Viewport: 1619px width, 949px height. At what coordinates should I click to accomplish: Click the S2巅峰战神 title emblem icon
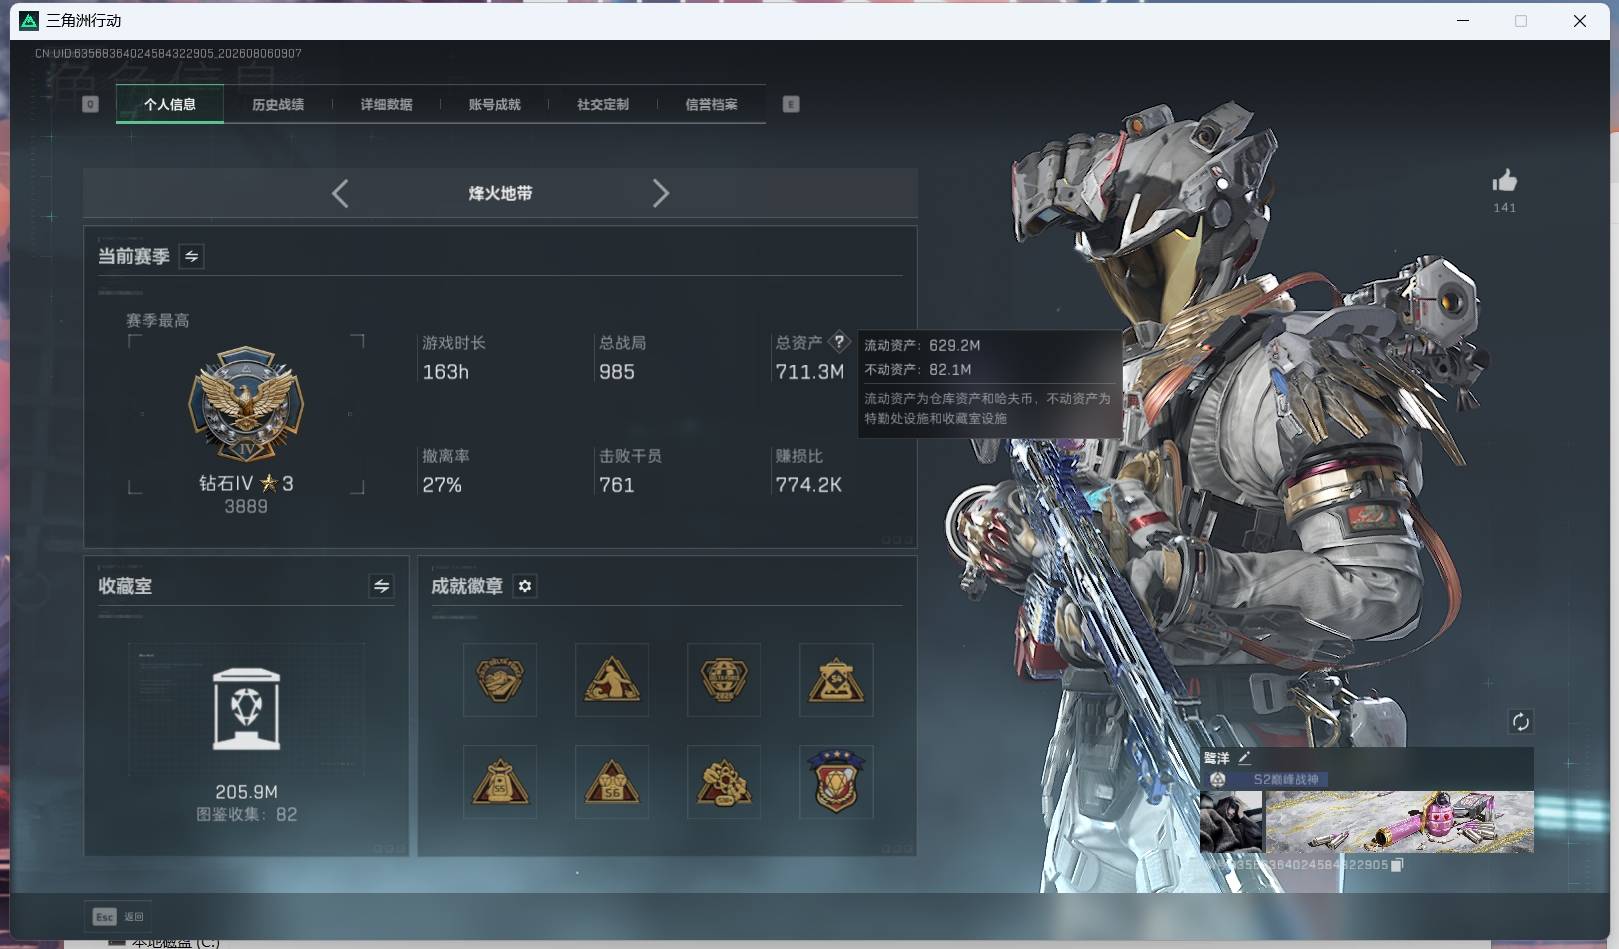[x=1218, y=779]
